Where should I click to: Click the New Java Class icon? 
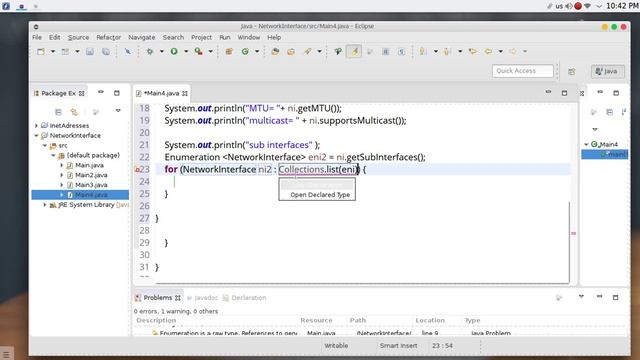(x=245, y=51)
